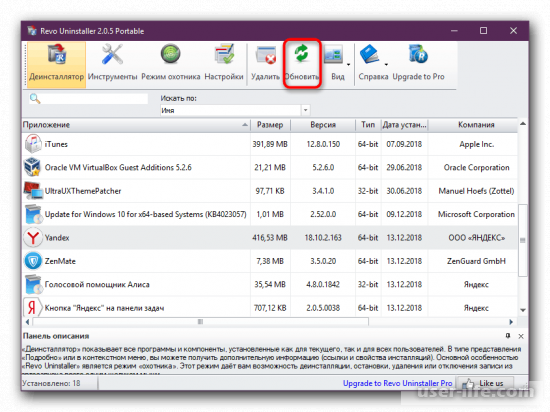Expand the Вид dropdown arrow
The width and height of the screenshot is (550, 412).
coord(348,65)
